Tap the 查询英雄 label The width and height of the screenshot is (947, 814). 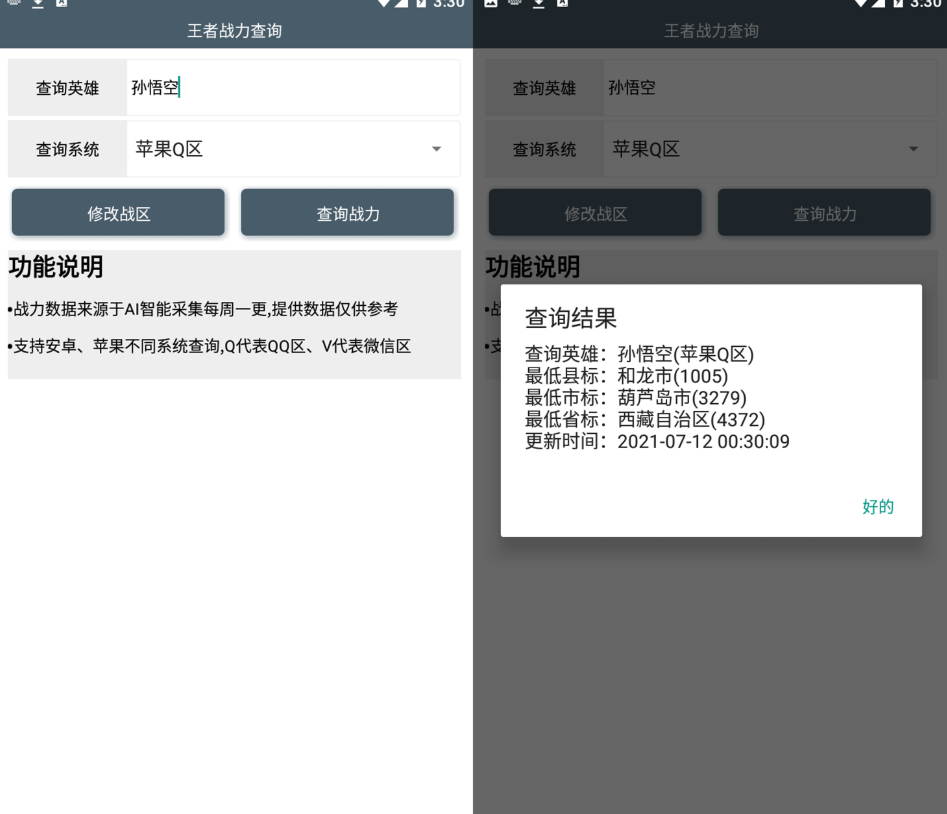67,87
